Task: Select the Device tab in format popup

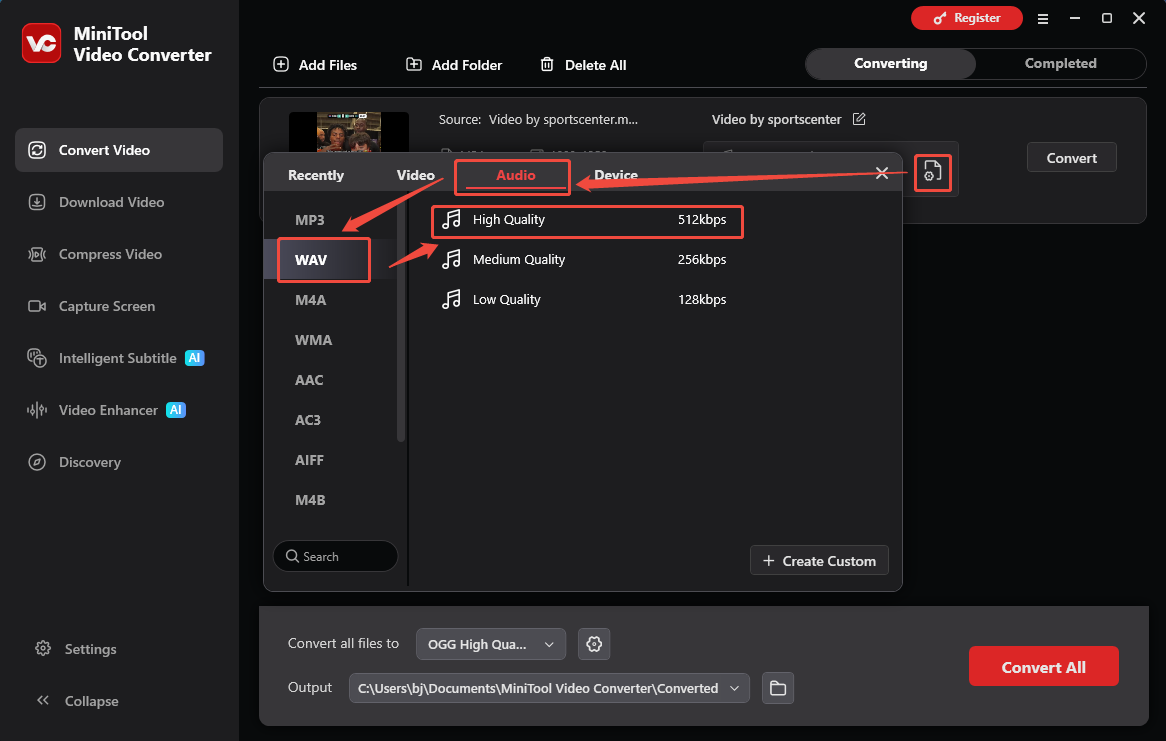Action: click(616, 176)
